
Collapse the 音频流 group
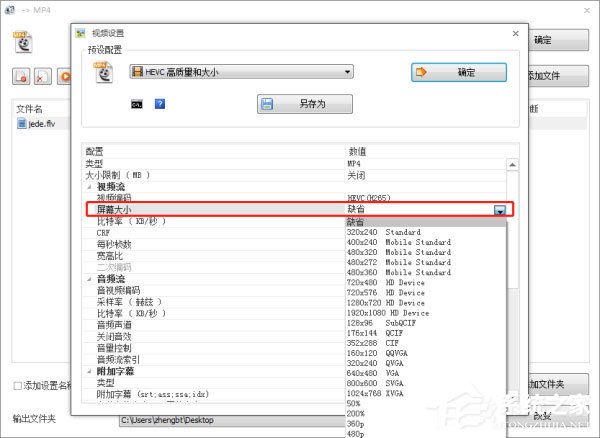click(89, 279)
